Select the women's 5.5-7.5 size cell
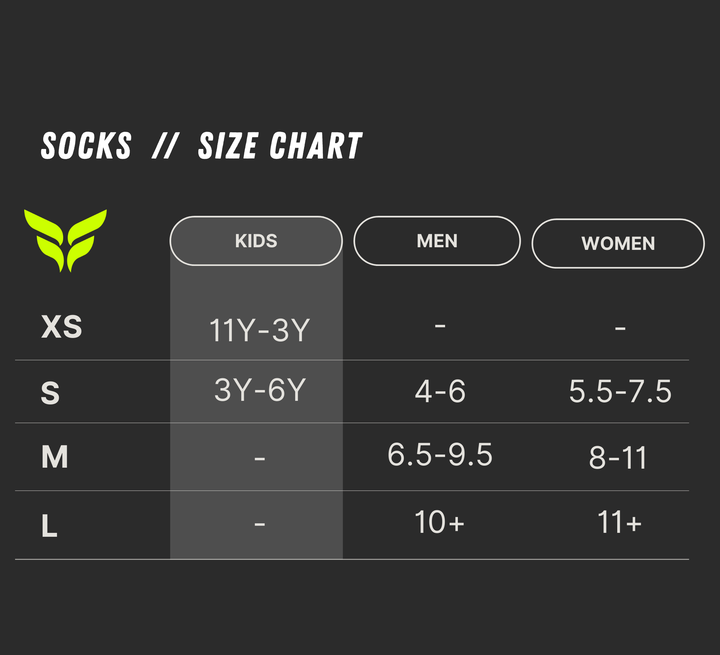The width and height of the screenshot is (720, 655). click(x=620, y=391)
